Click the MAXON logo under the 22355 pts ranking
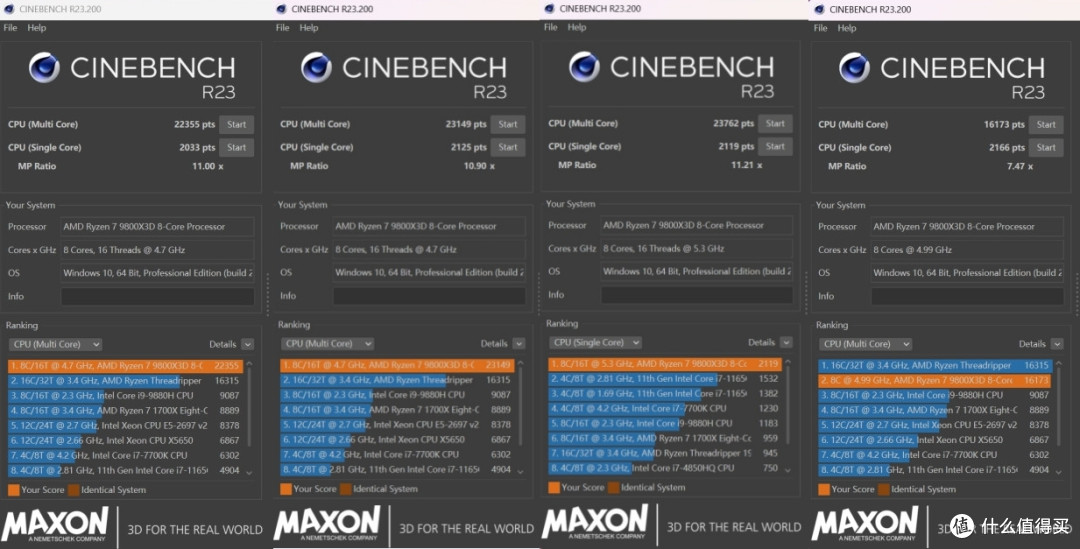The width and height of the screenshot is (1080, 549). [x=55, y=525]
